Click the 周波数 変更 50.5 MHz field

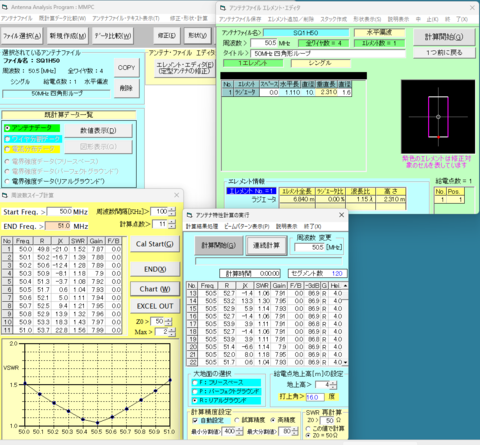(309, 247)
